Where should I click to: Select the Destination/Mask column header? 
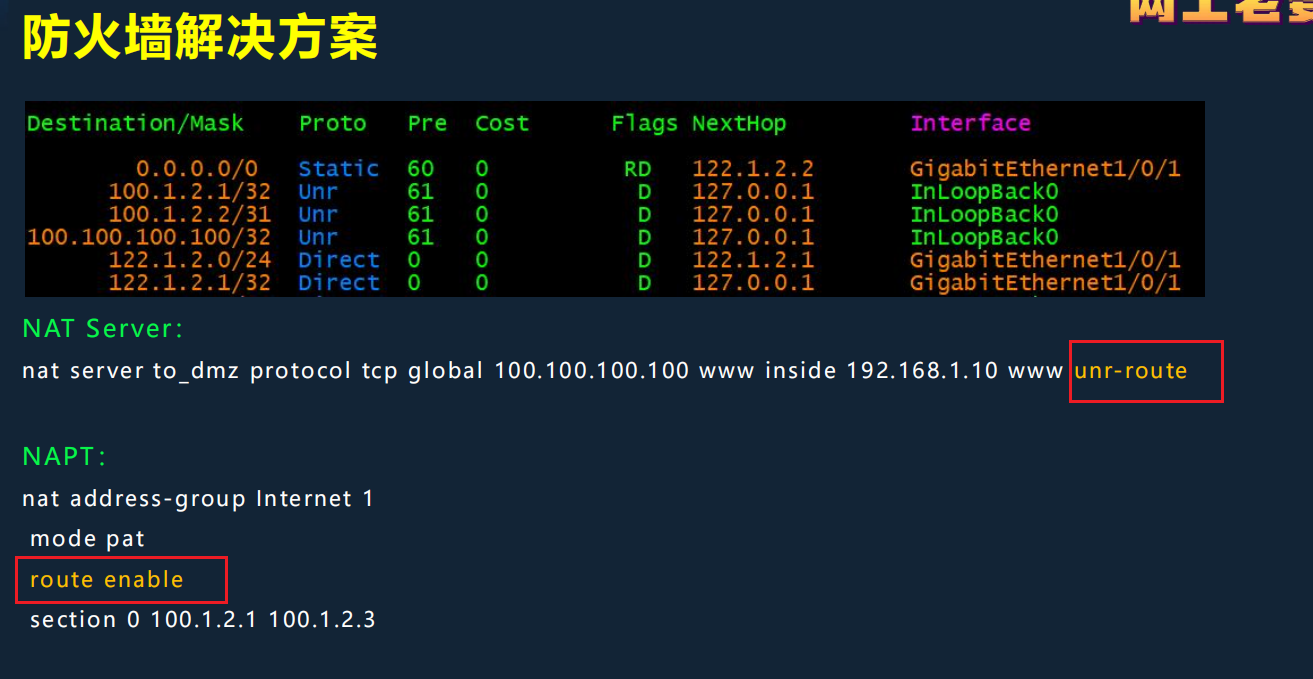[x=135, y=122]
